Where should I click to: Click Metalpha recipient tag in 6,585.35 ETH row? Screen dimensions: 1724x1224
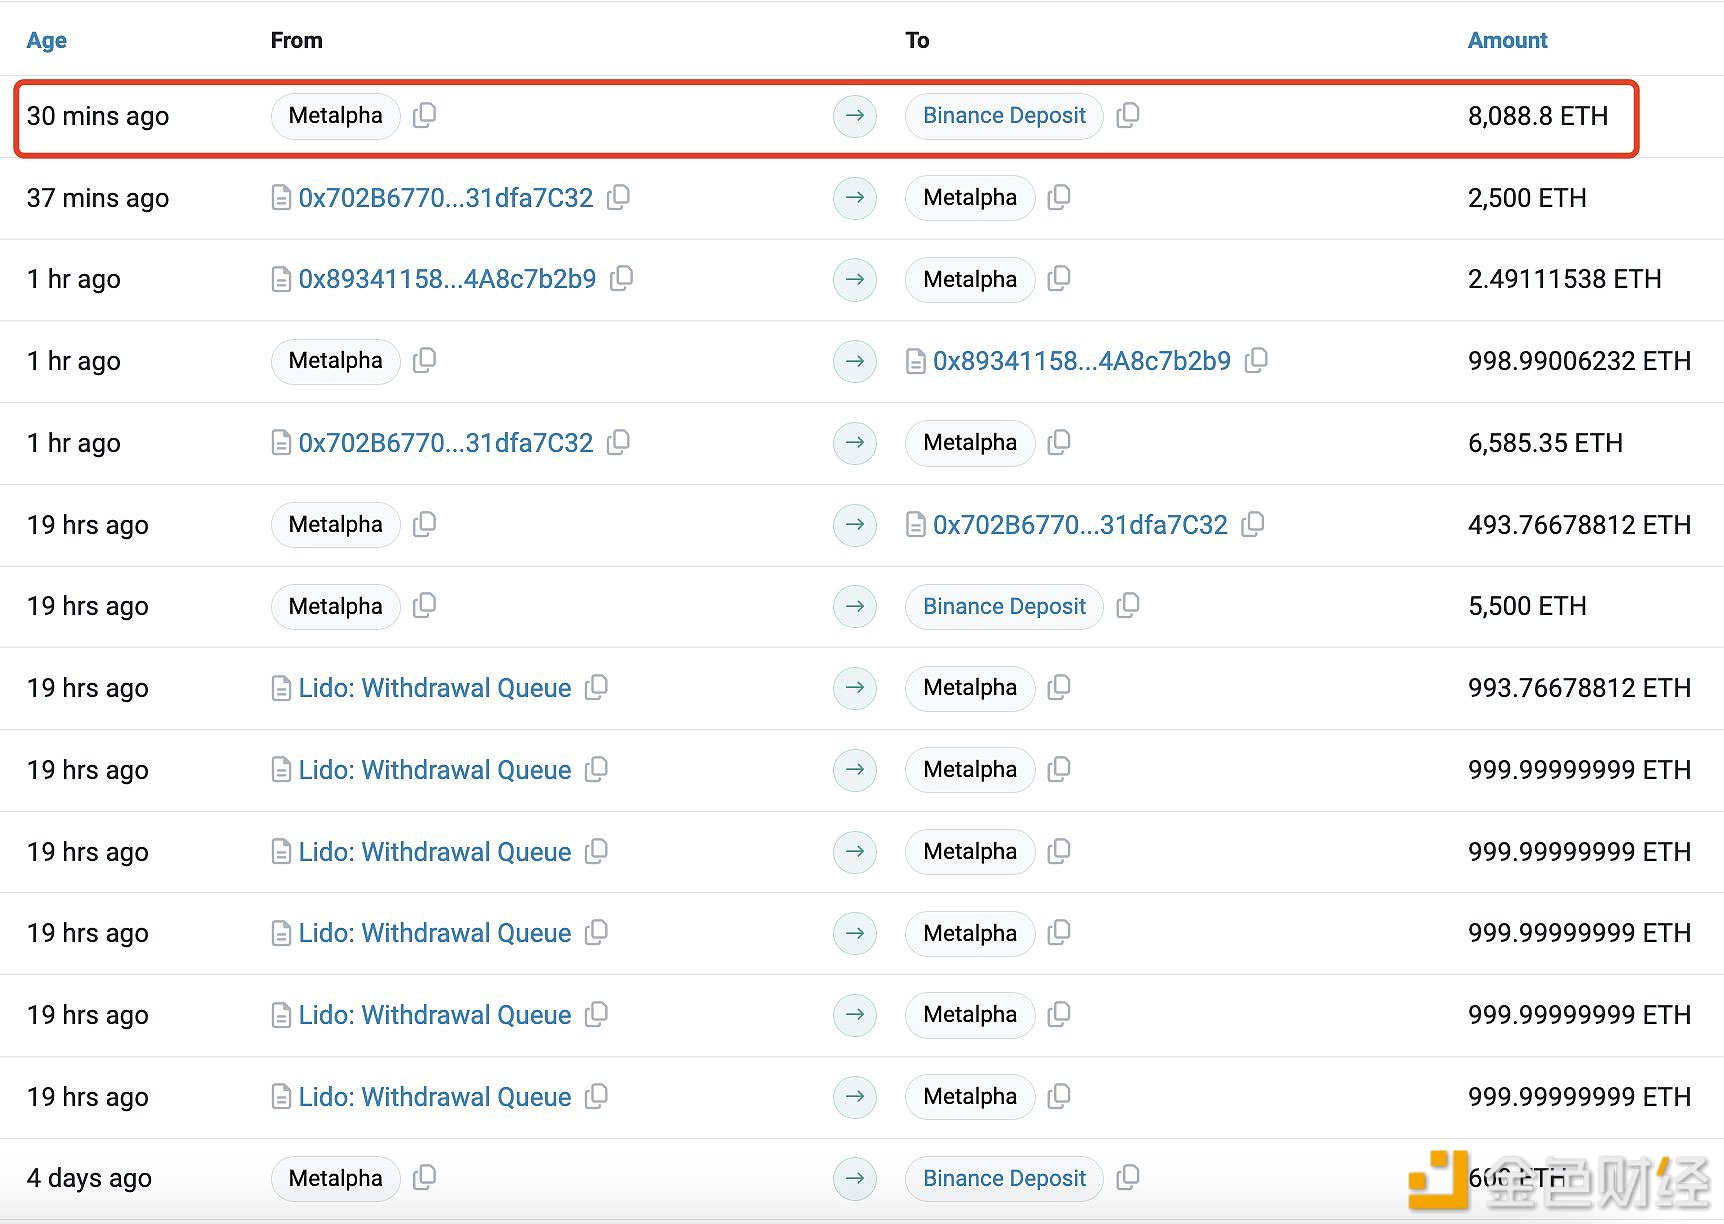click(970, 442)
